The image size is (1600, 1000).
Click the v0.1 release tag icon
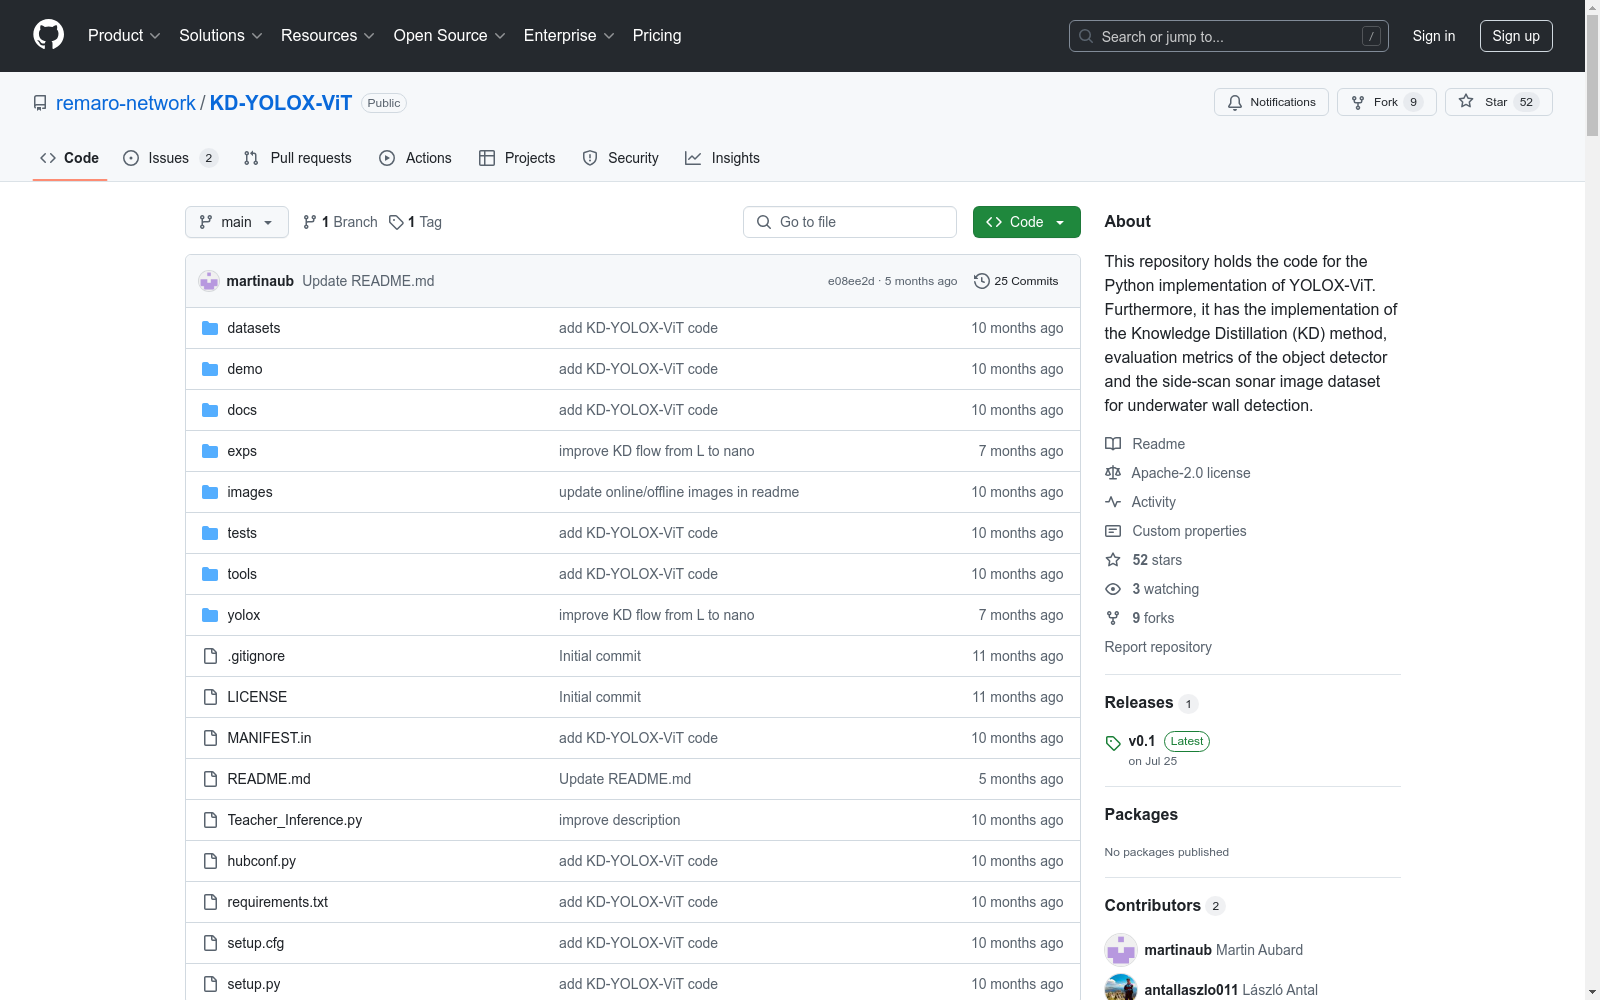(1113, 743)
